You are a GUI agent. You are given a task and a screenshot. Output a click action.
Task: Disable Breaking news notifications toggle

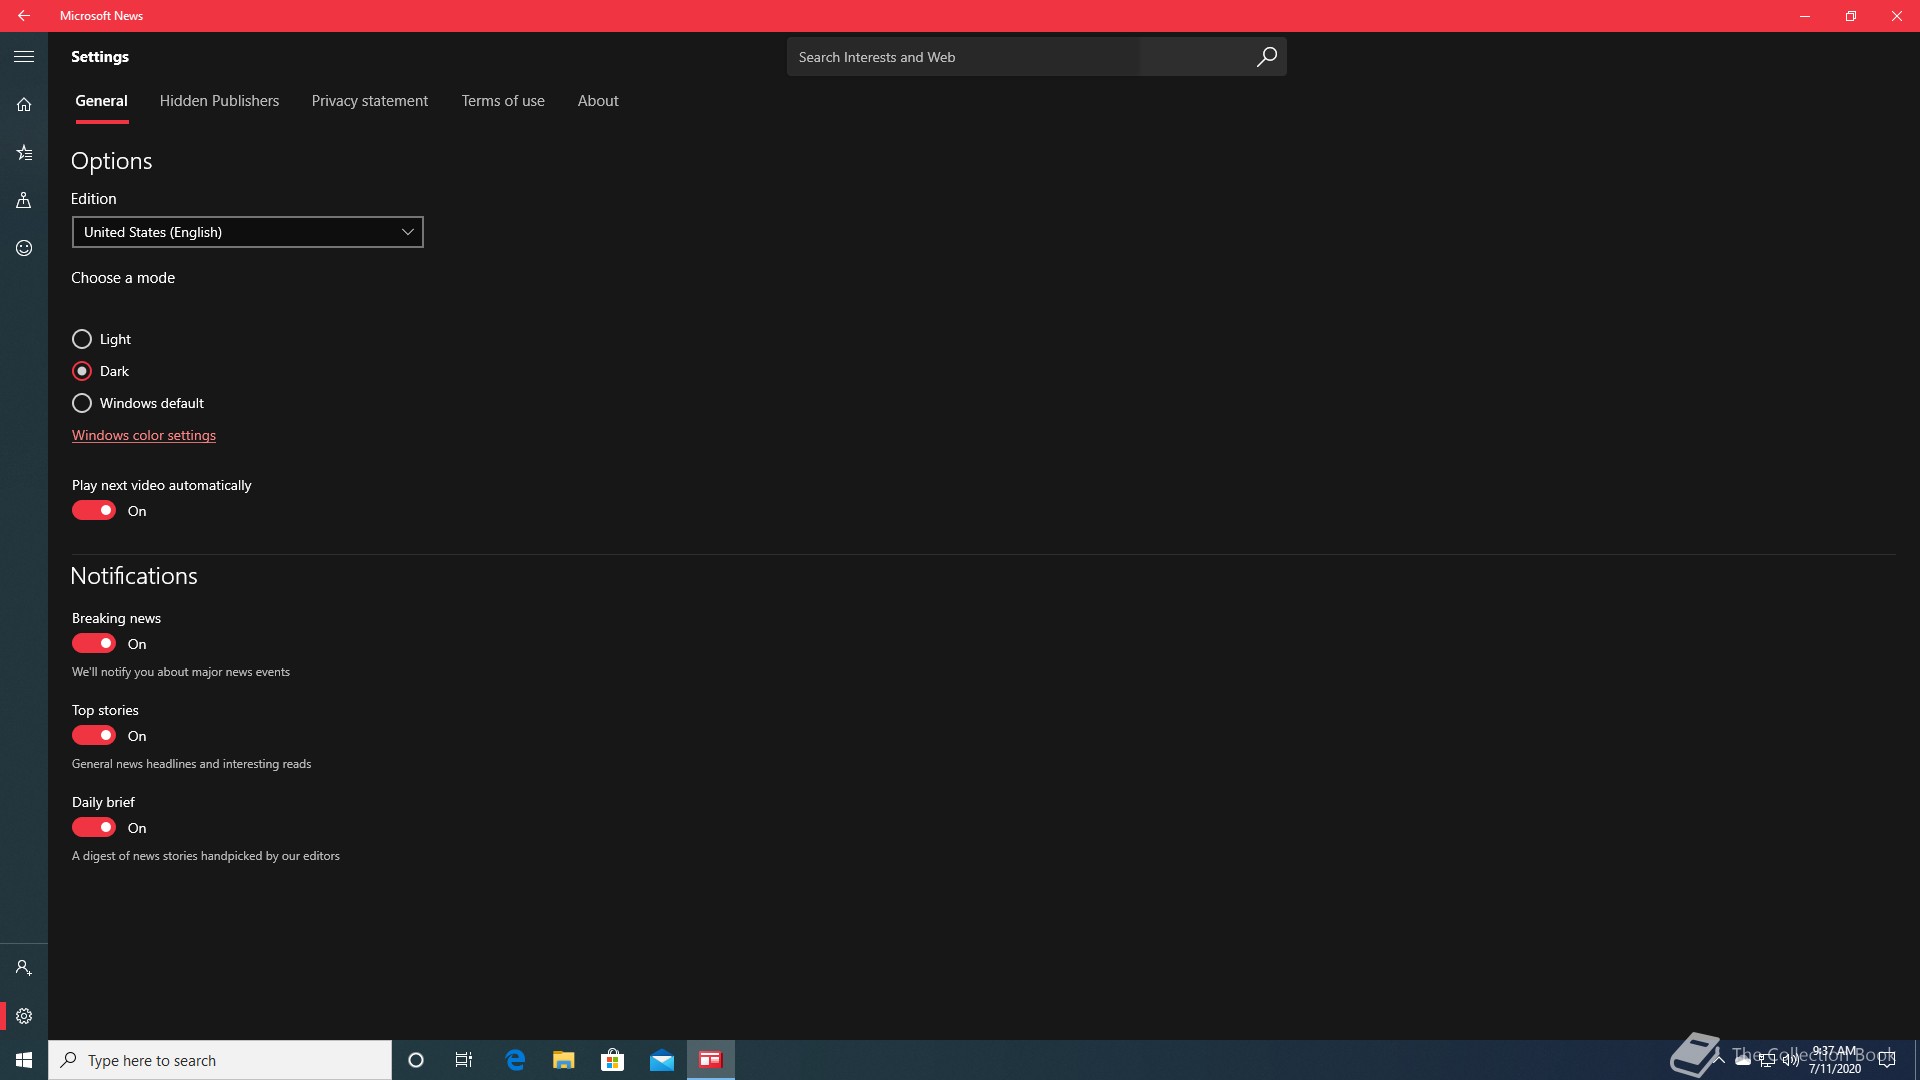click(x=94, y=644)
